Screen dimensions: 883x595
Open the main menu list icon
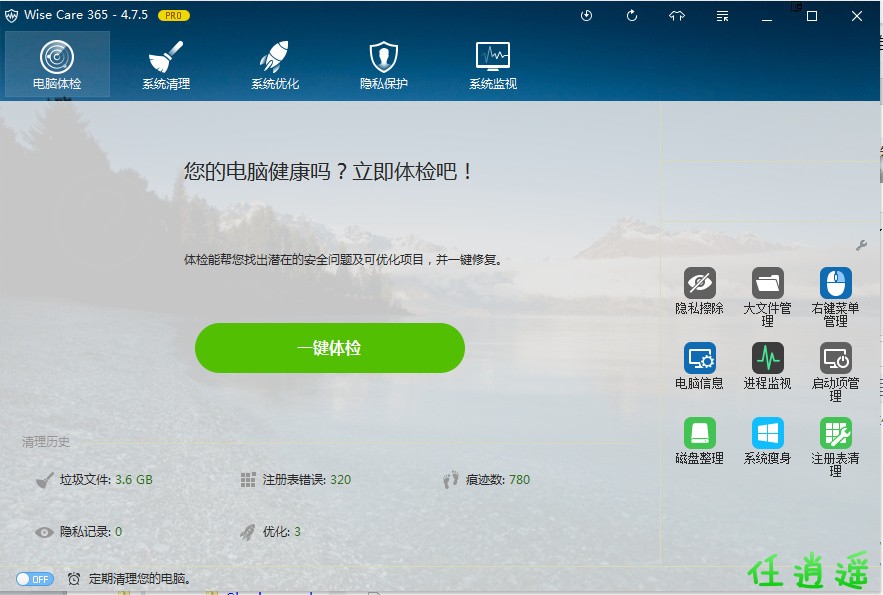[x=723, y=16]
